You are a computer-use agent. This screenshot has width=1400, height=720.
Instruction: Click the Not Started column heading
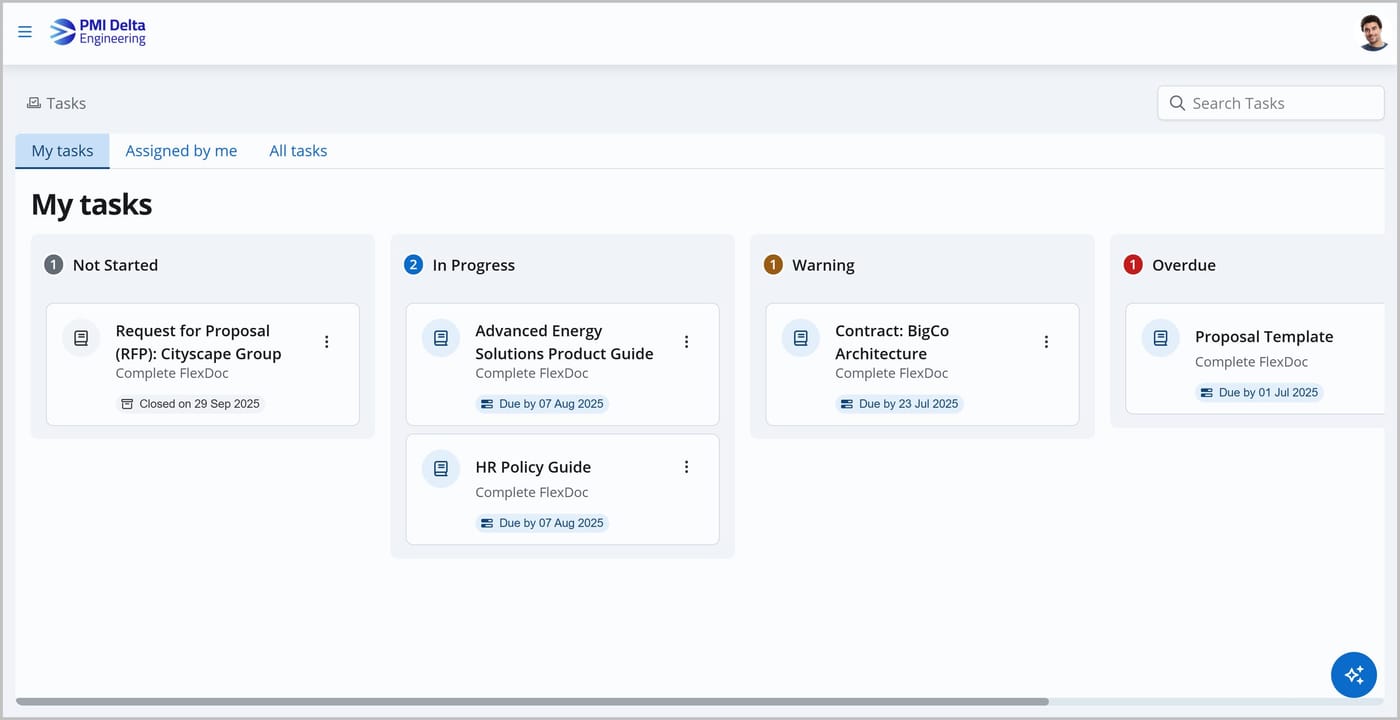click(x=115, y=265)
